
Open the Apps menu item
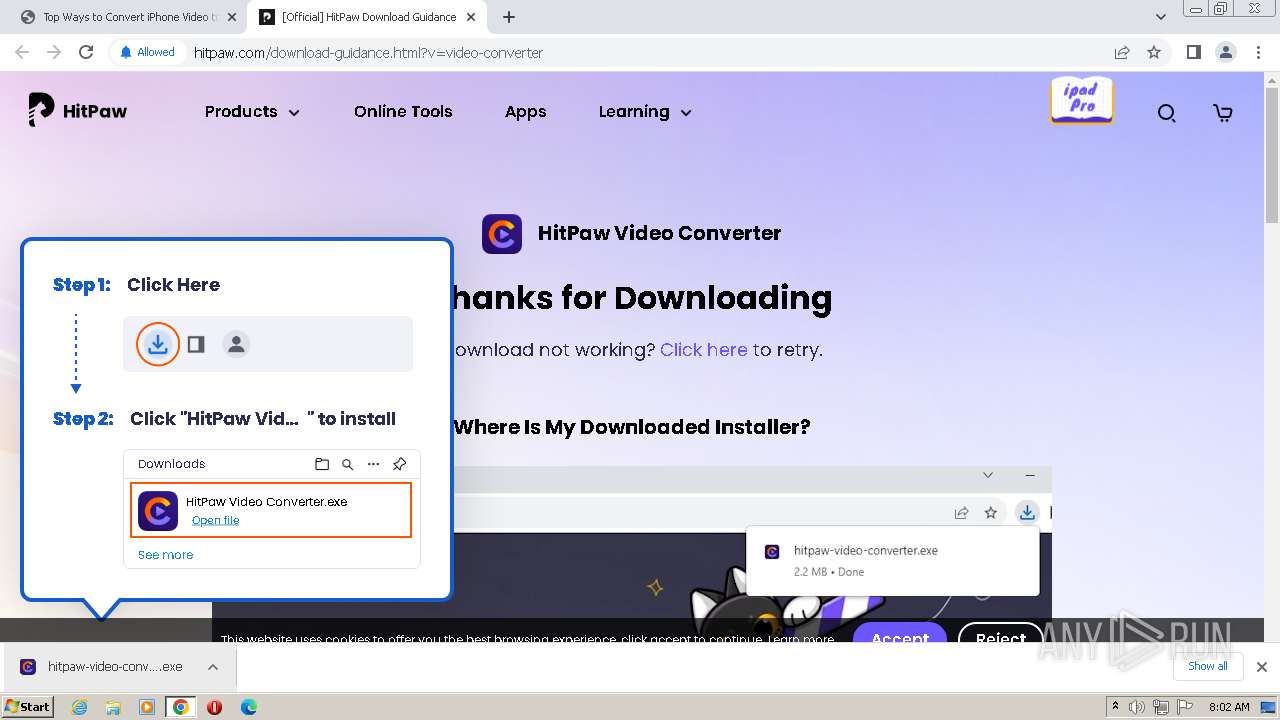coord(525,112)
